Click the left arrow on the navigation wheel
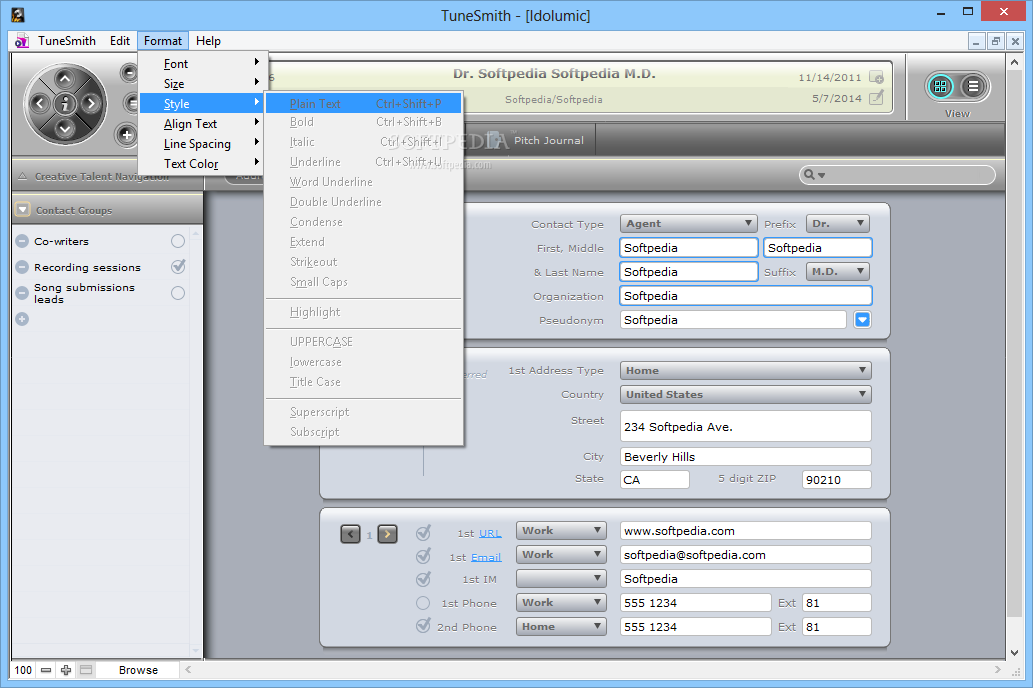Screen dimensions: 1033x688 click(x=40, y=103)
